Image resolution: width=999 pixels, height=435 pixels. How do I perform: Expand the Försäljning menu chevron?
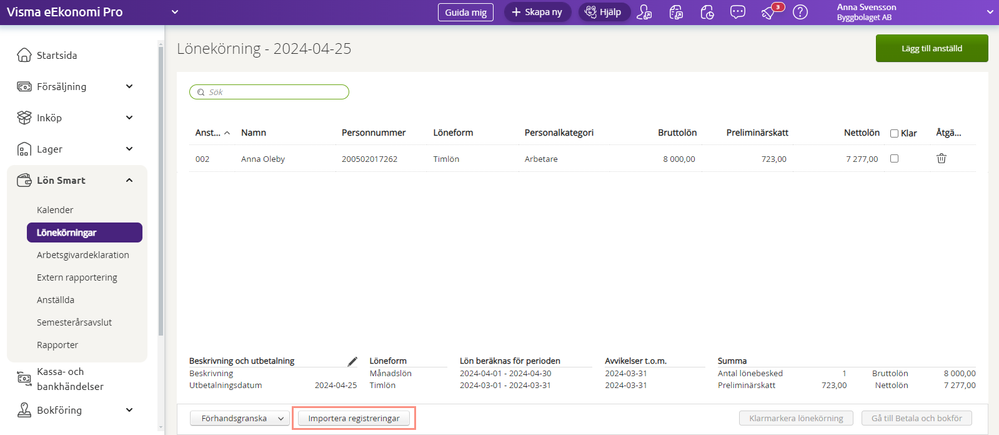coord(130,87)
